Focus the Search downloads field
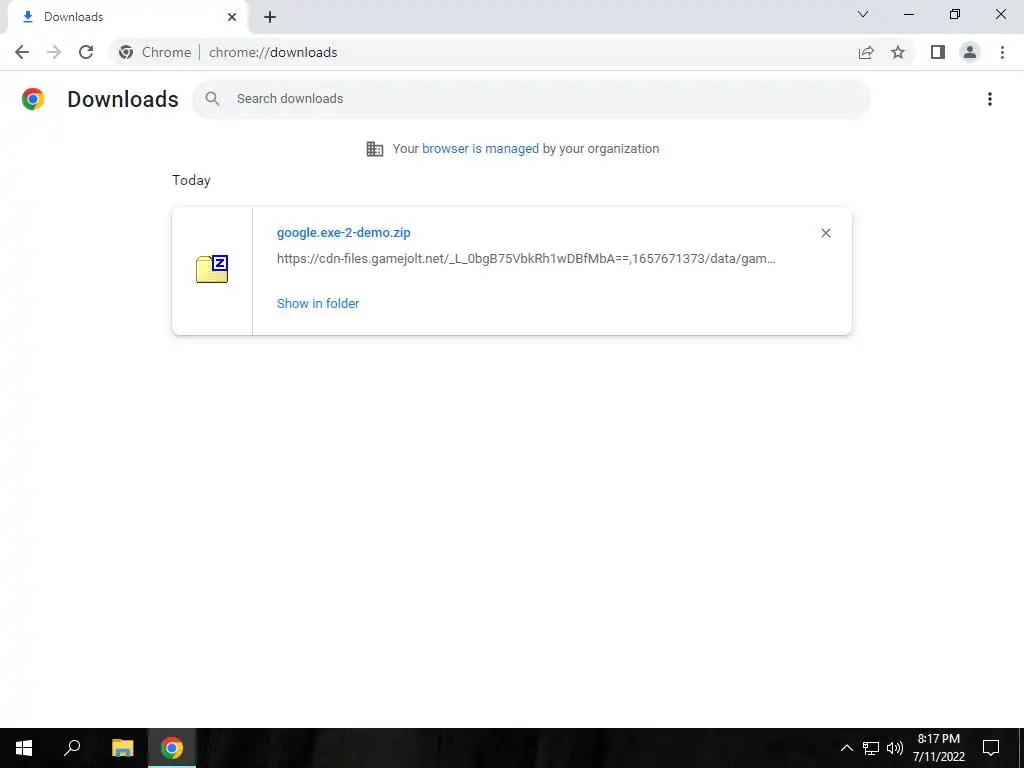This screenshot has height=768, width=1024. tap(531, 99)
